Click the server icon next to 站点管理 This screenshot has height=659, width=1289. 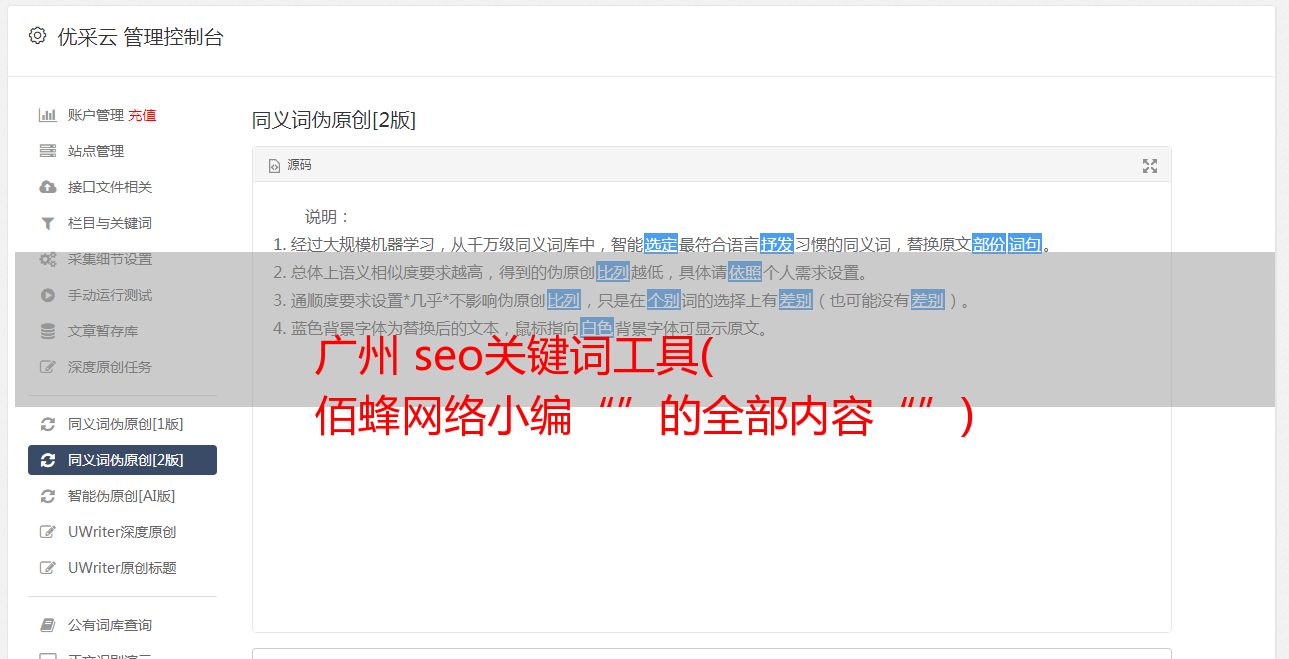point(47,151)
